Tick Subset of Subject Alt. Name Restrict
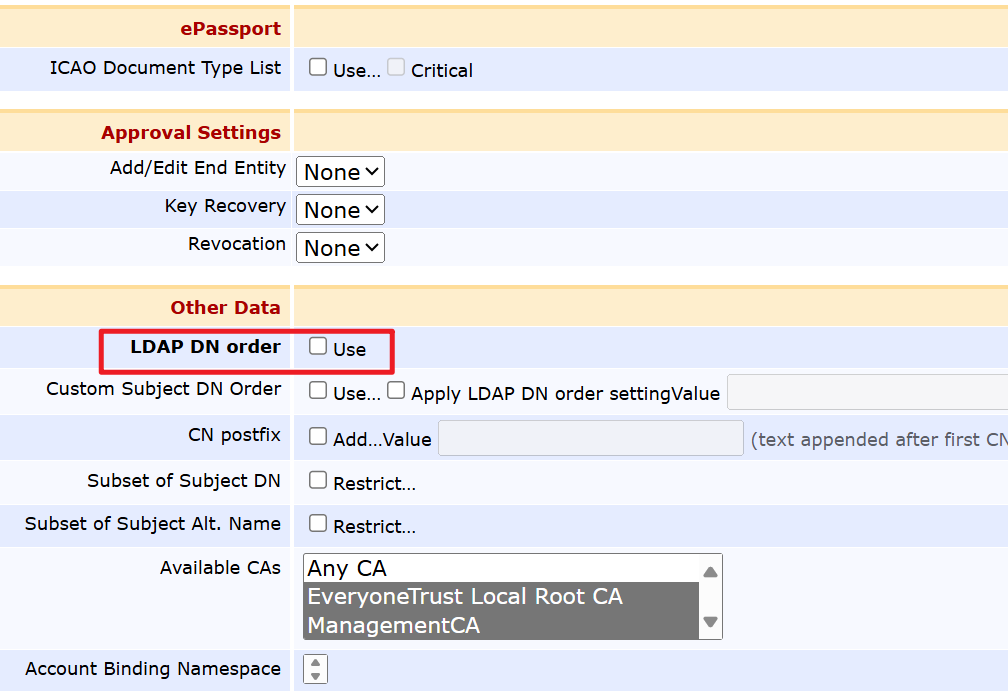The image size is (1008, 691). [318, 523]
